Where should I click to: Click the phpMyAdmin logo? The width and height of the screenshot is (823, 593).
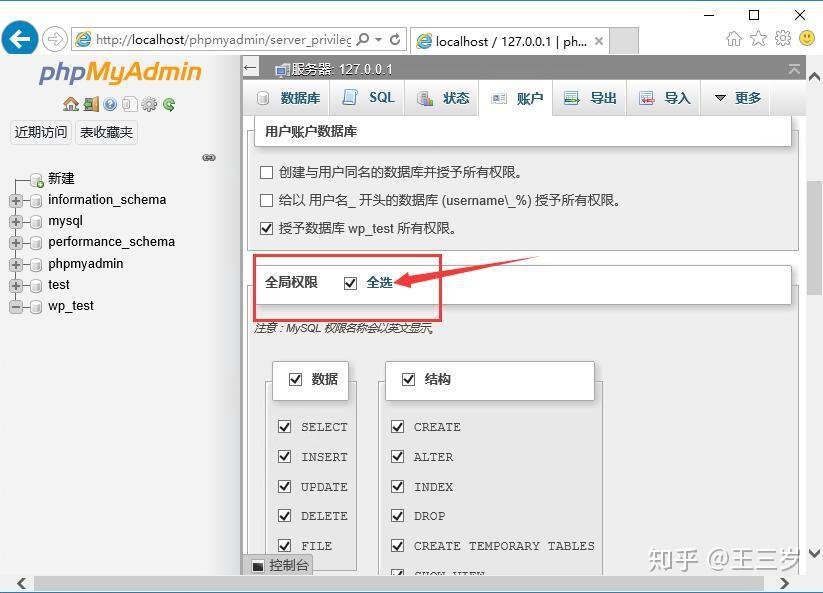[x=120, y=72]
